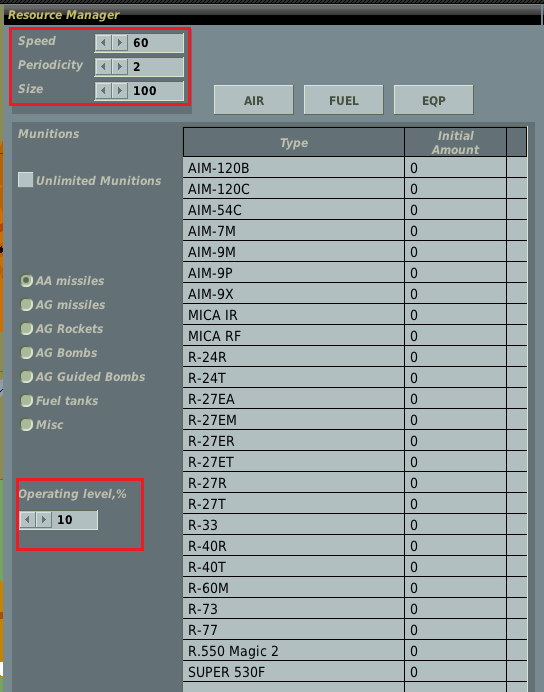Click the amount cell for AIM-120B
Image resolution: width=544 pixels, height=692 pixels.
point(455,168)
